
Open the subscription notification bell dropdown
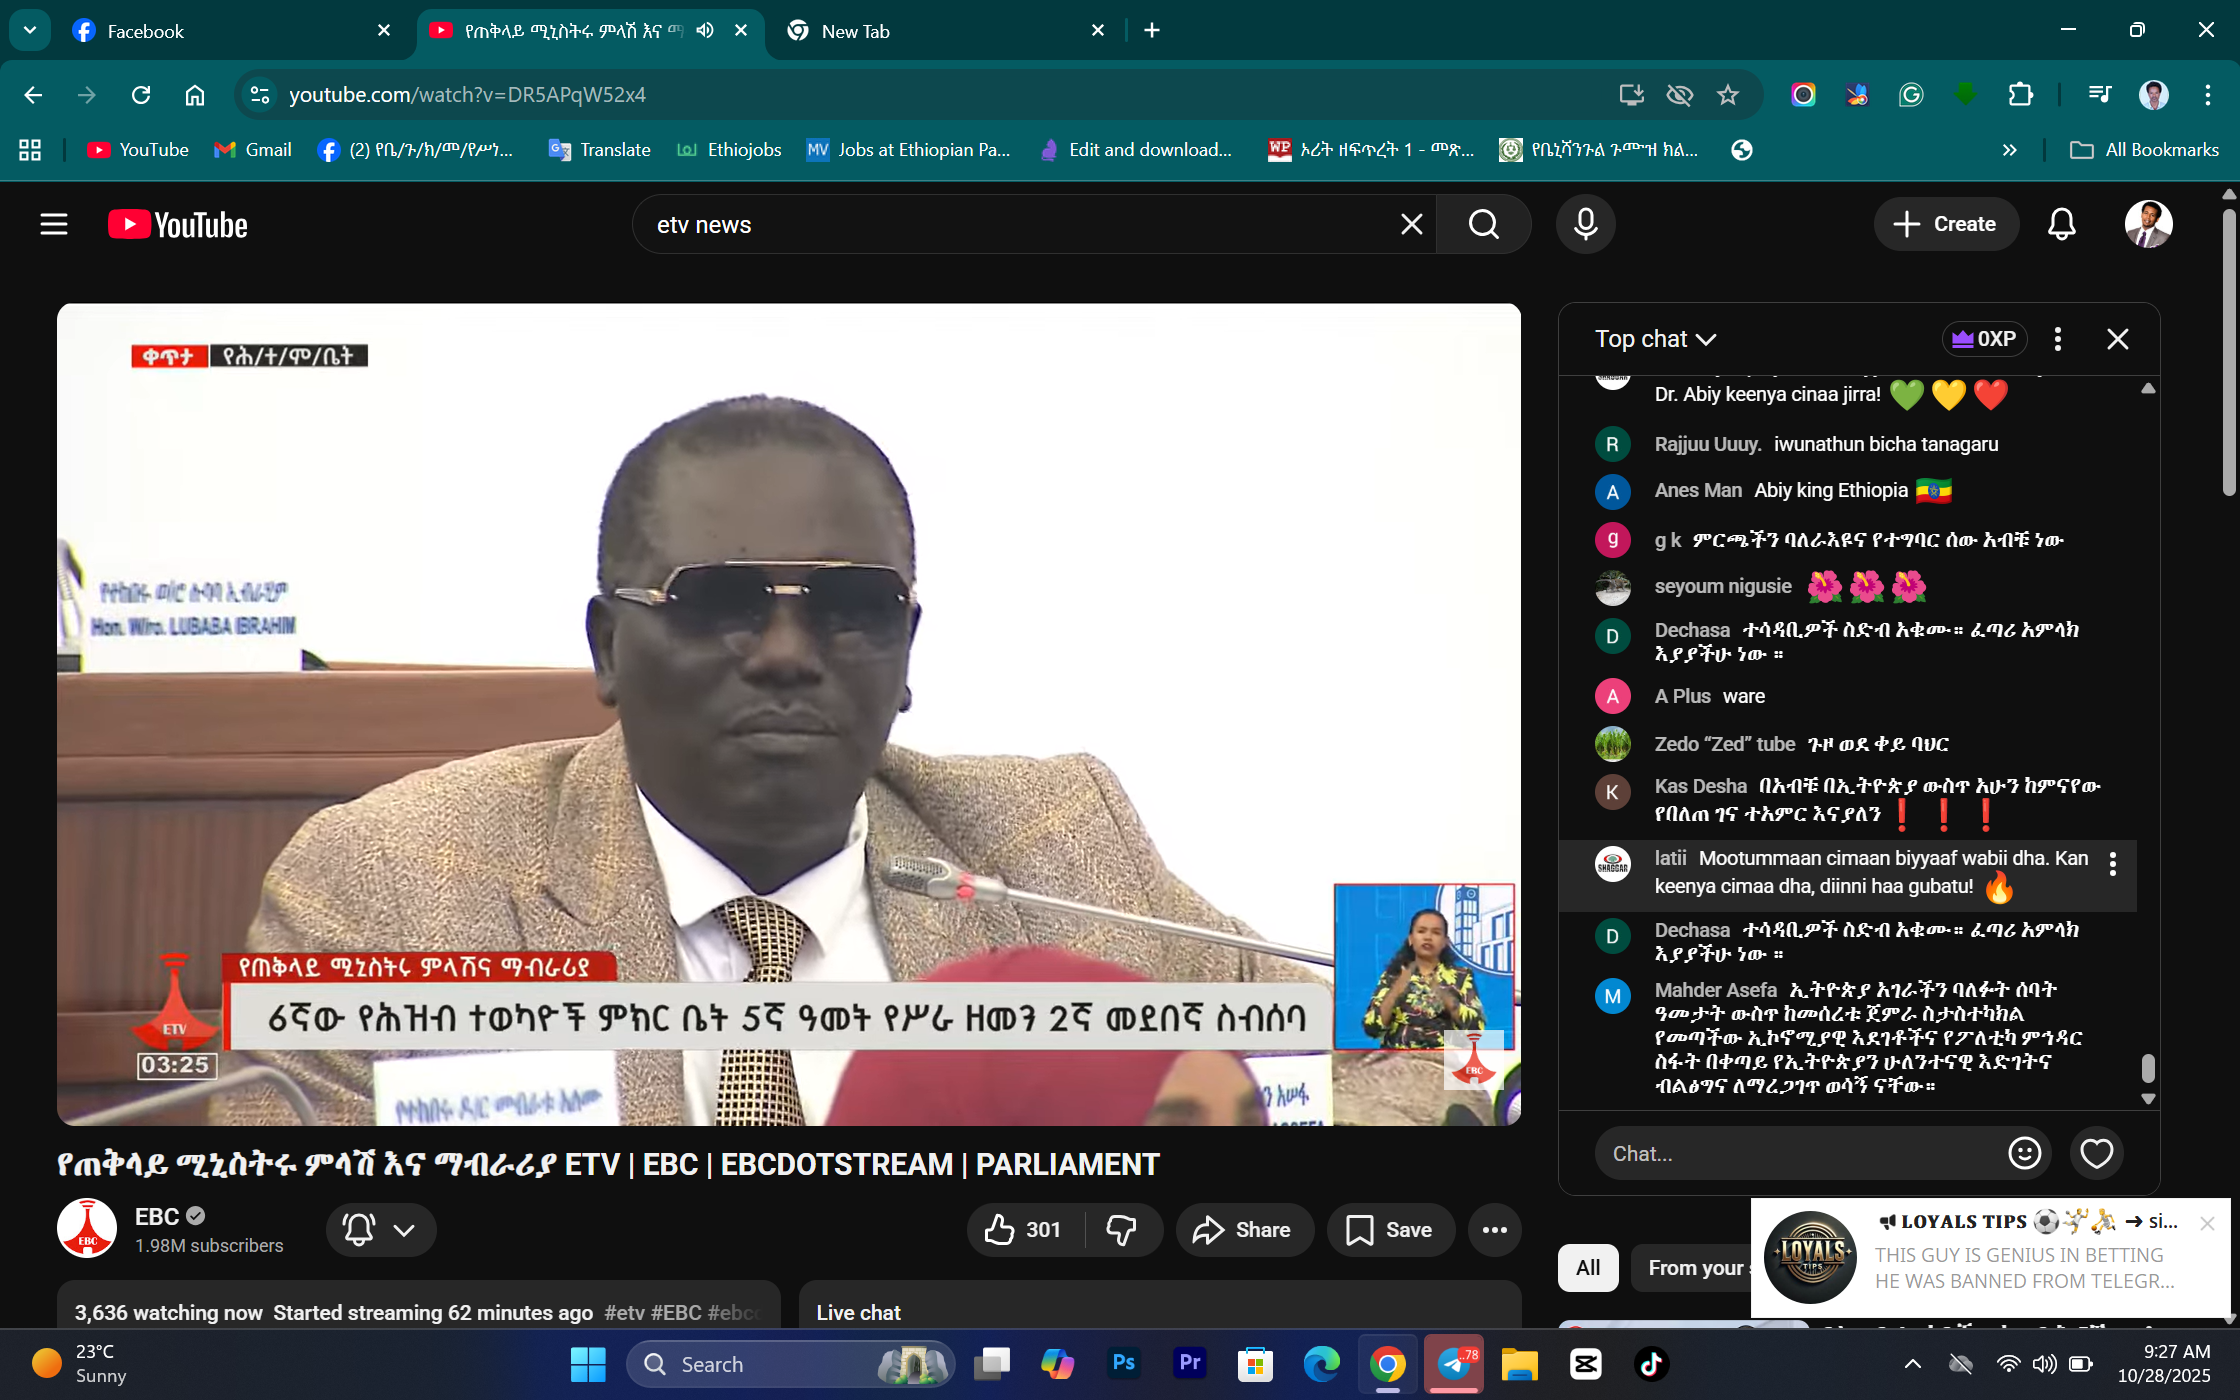(x=381, y=1230)
